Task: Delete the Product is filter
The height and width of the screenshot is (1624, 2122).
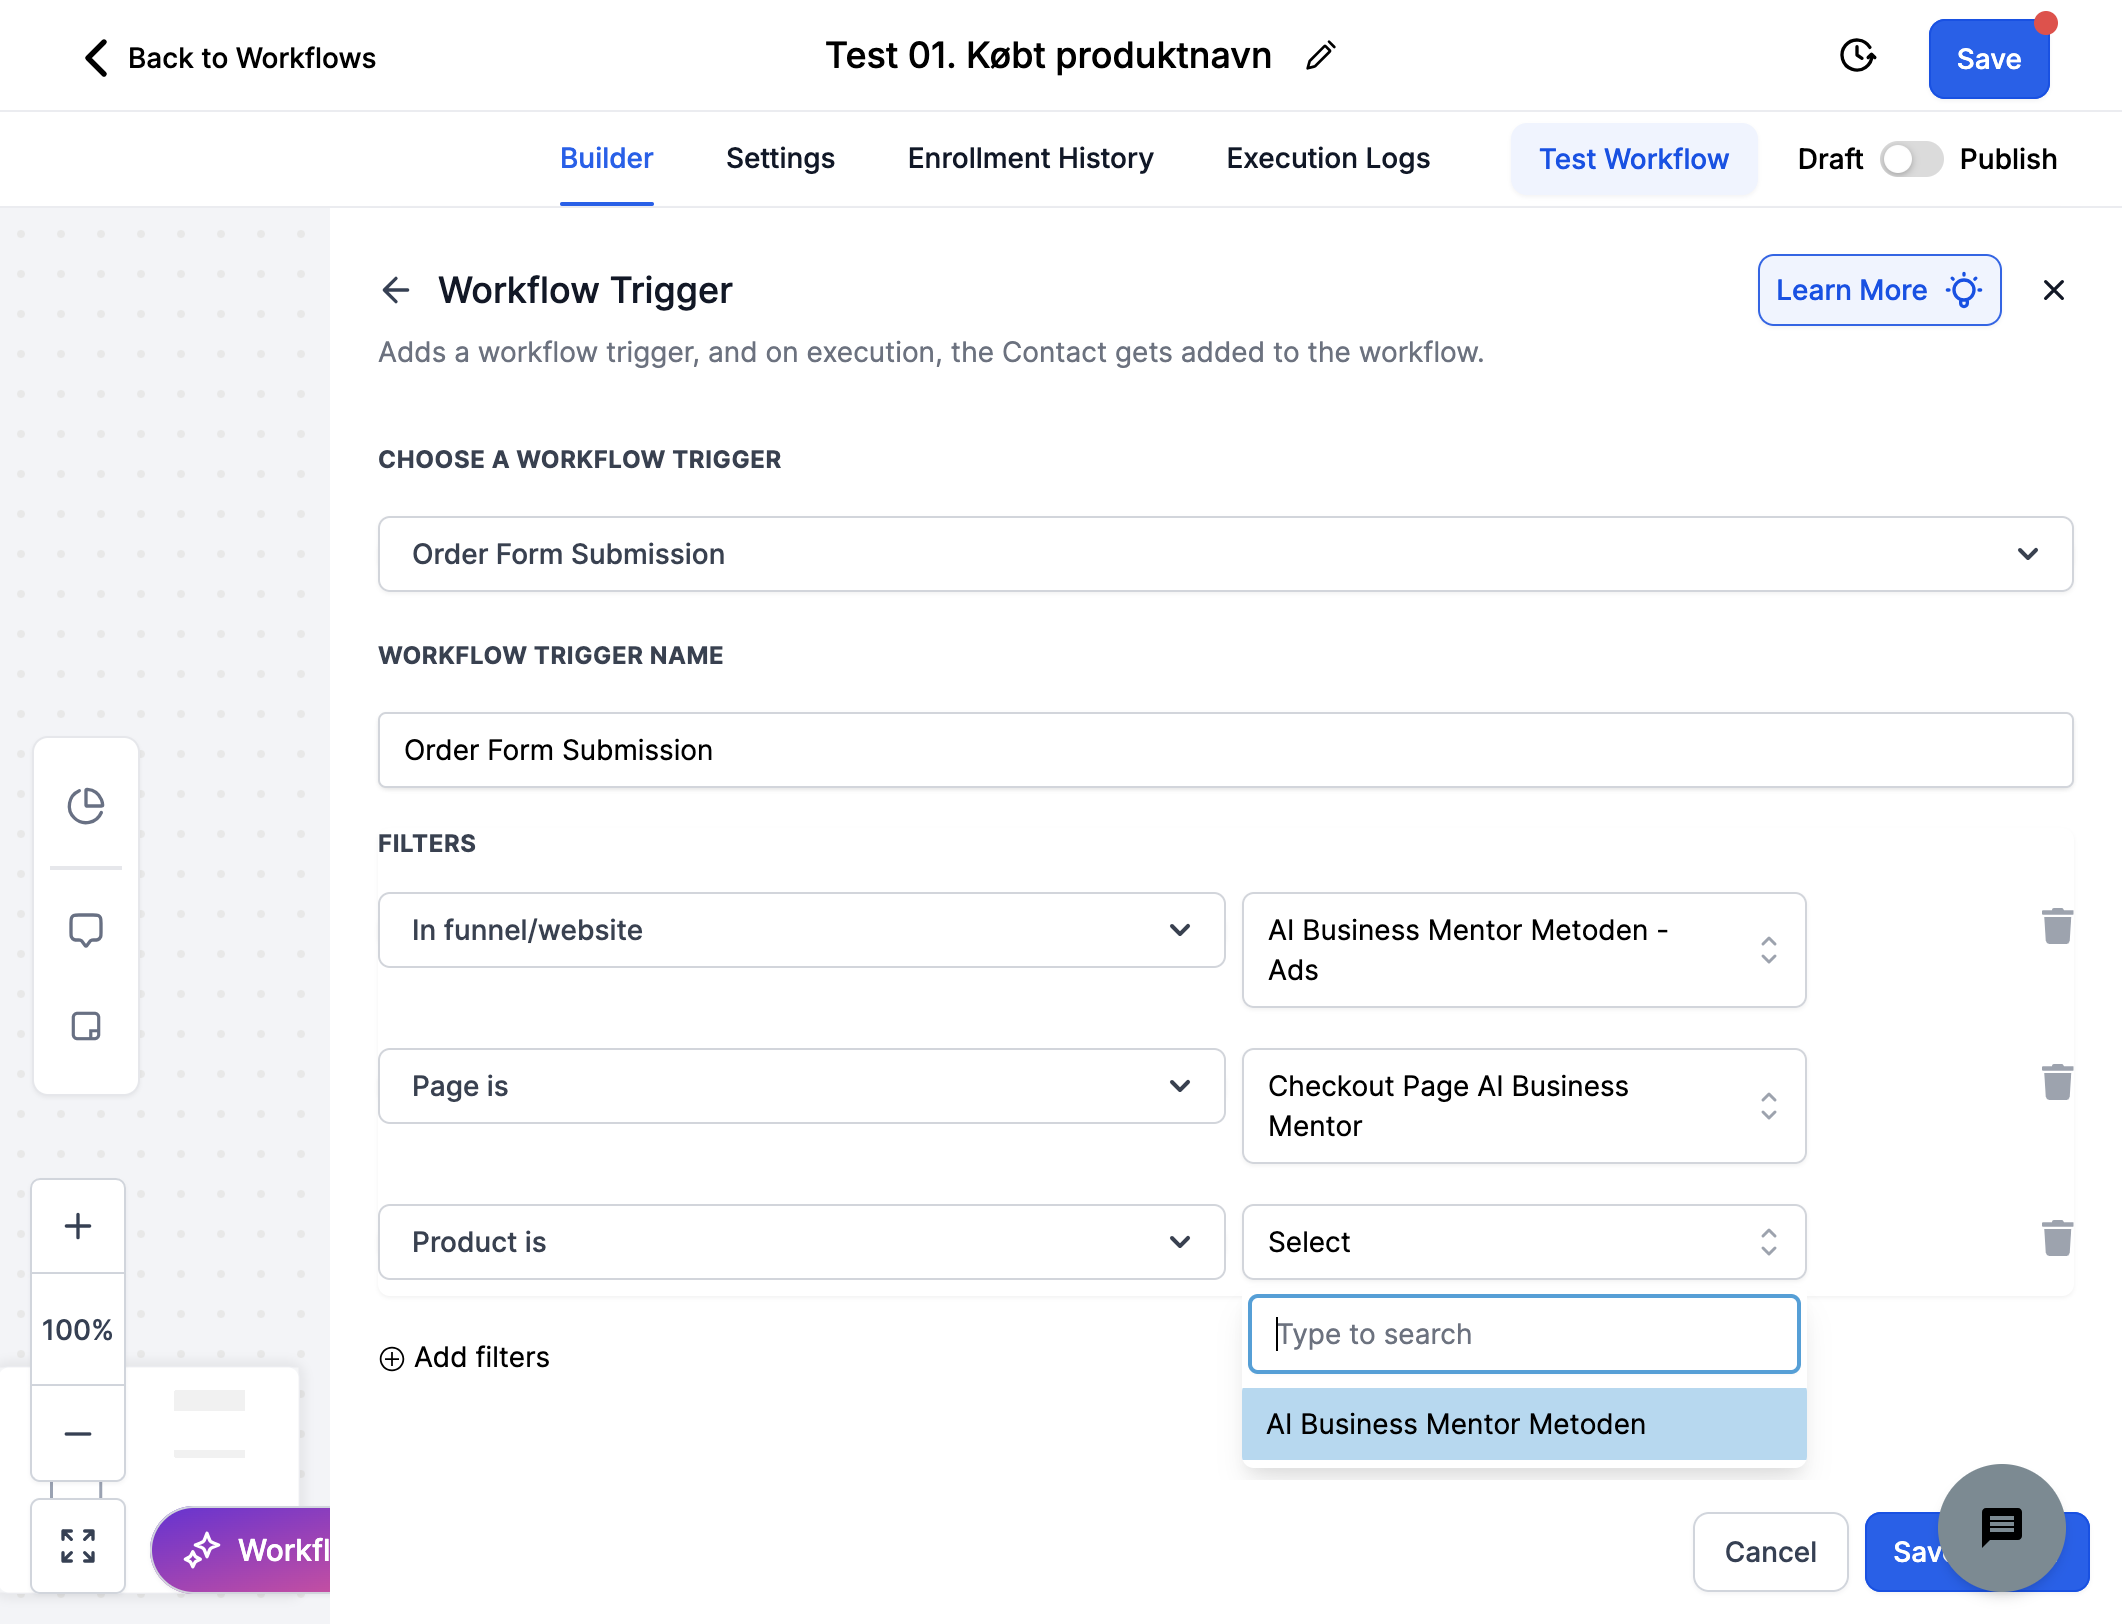Action: 2057,1238
